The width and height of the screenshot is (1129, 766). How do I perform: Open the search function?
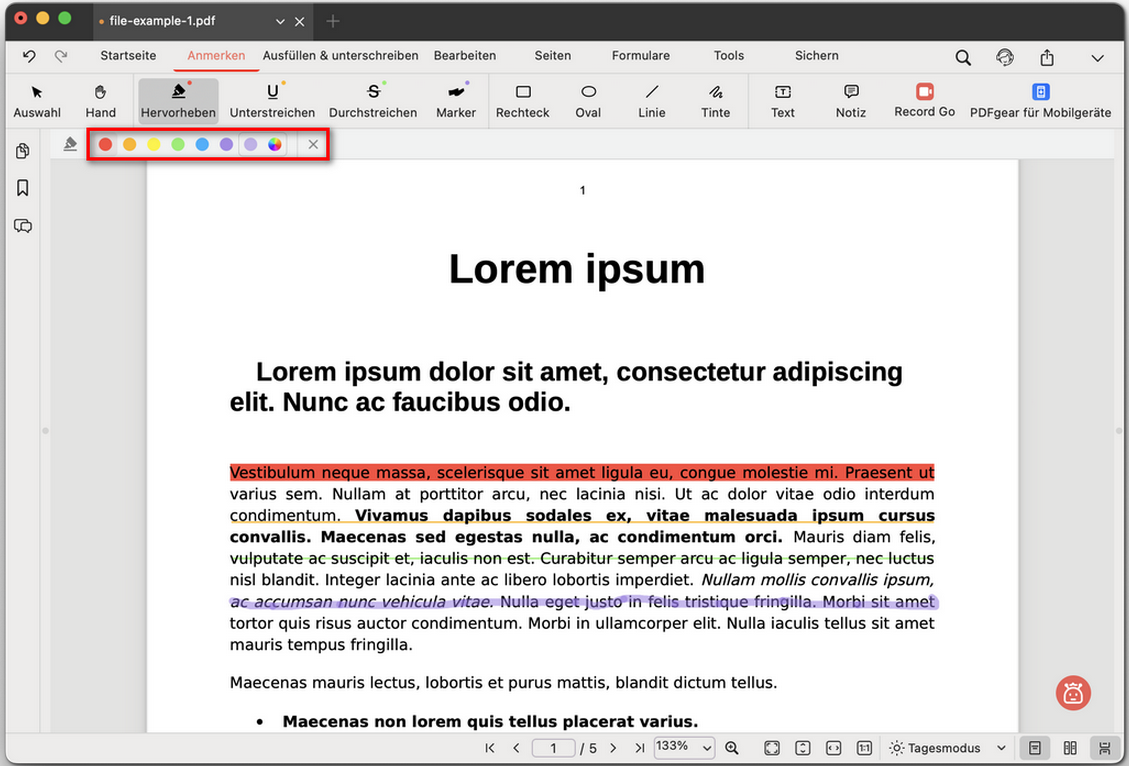pyautogui.click(x=962, y=57)
